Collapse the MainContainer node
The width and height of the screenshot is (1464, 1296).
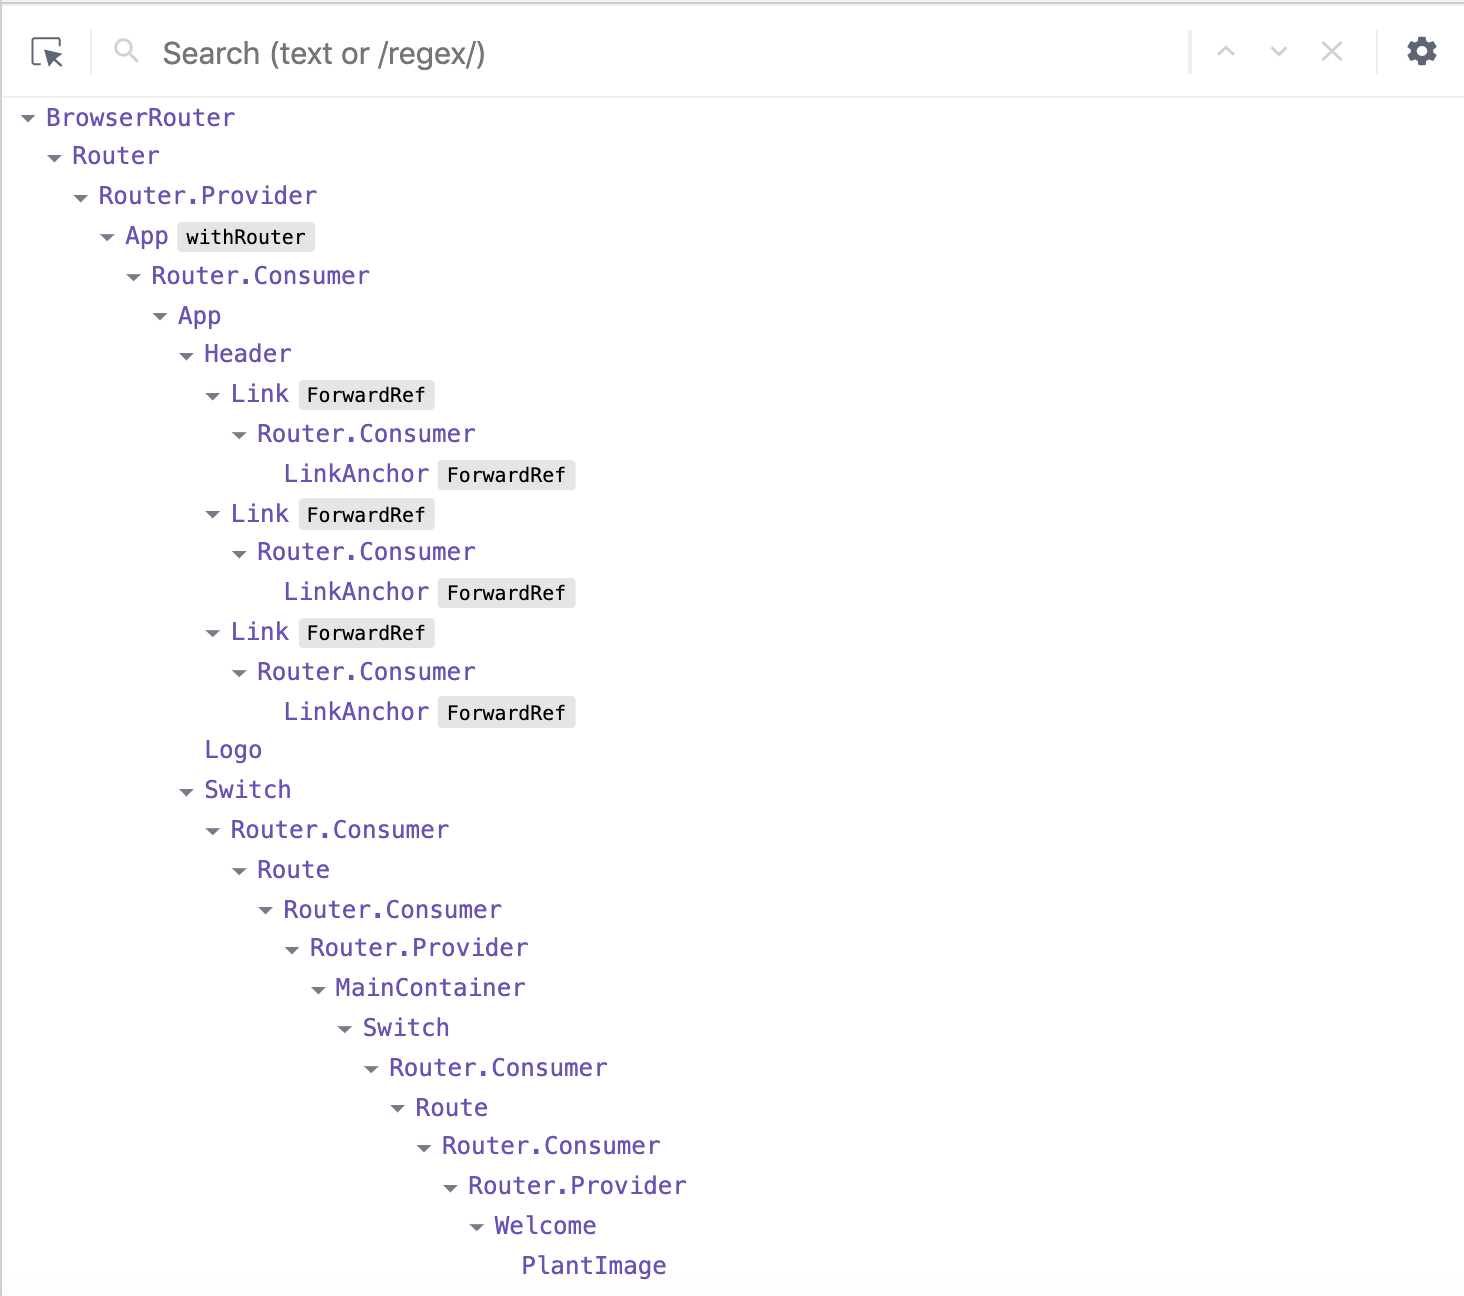(318, 988)
